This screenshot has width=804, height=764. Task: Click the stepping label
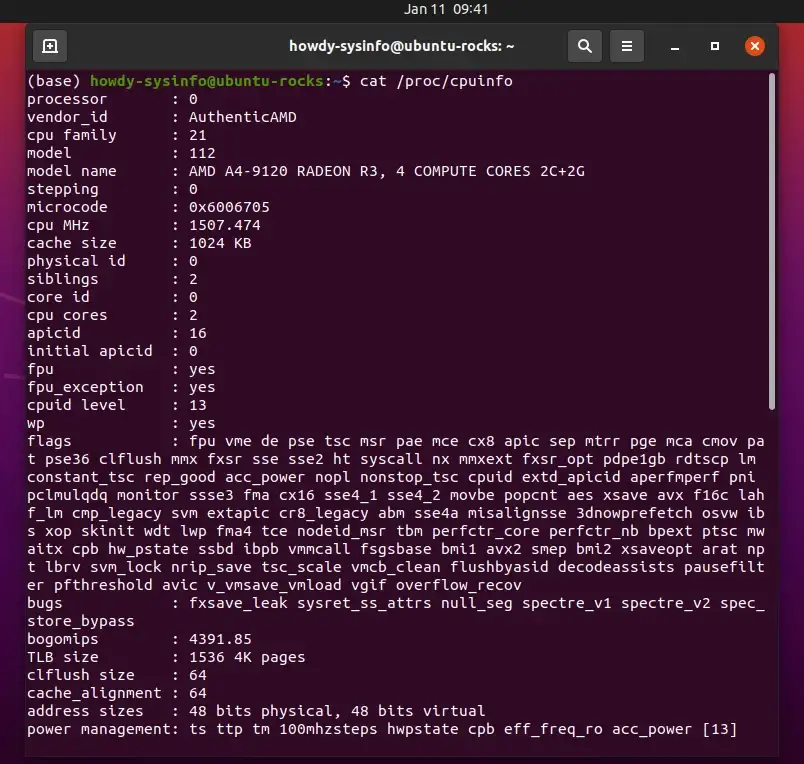tap(63, 189)
